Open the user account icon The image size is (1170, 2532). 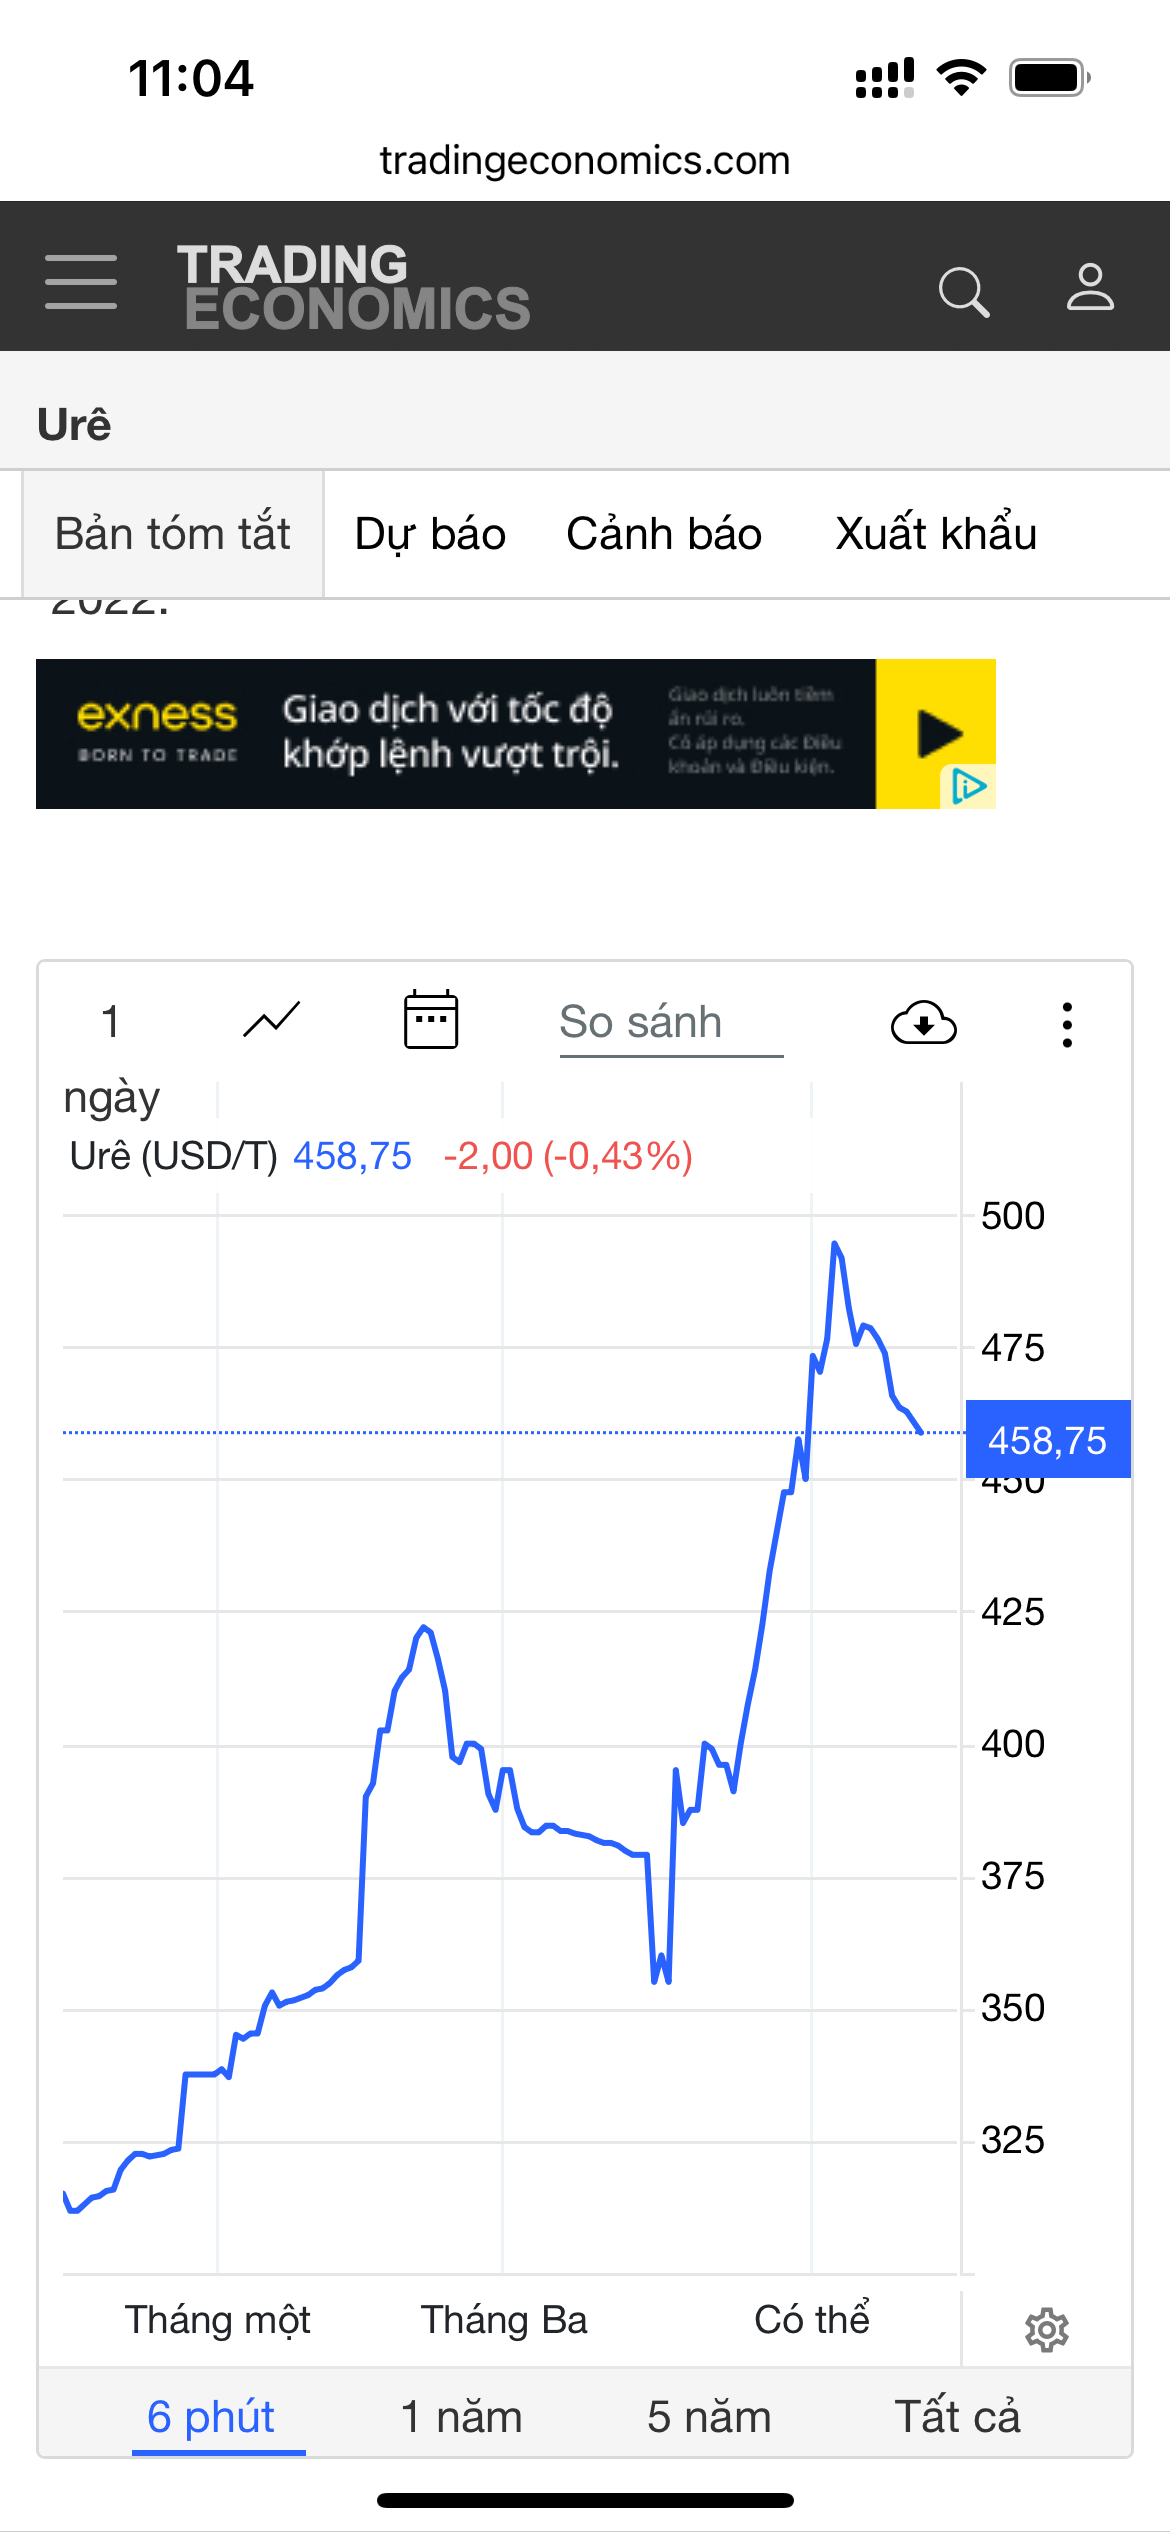(1089, 288)
